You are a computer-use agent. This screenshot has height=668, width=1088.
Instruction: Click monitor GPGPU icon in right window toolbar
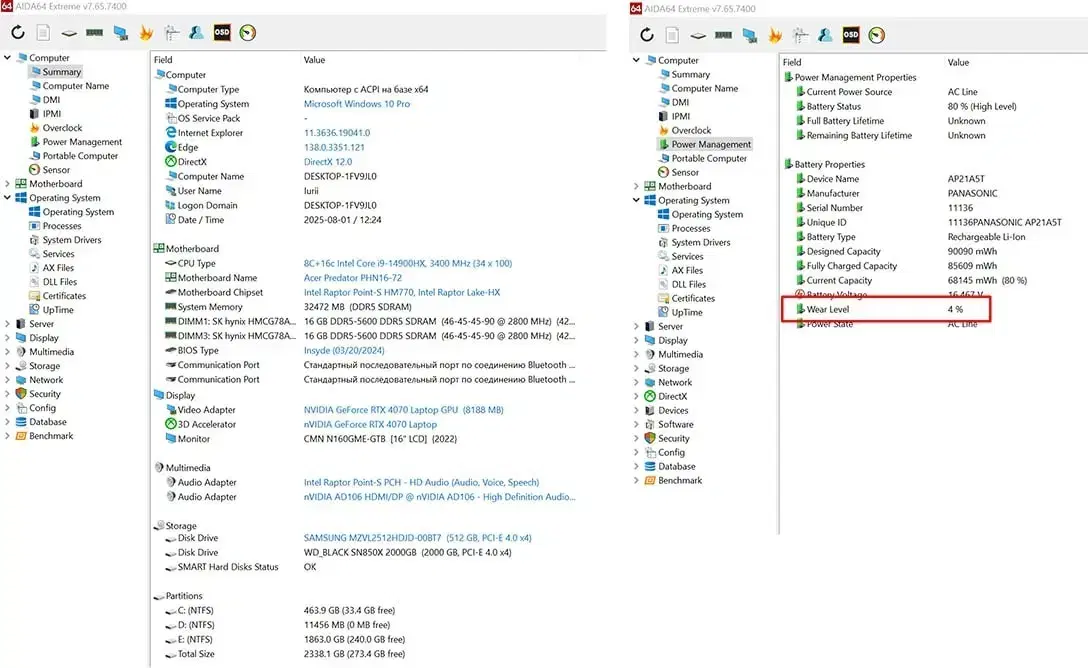(749, 35)
